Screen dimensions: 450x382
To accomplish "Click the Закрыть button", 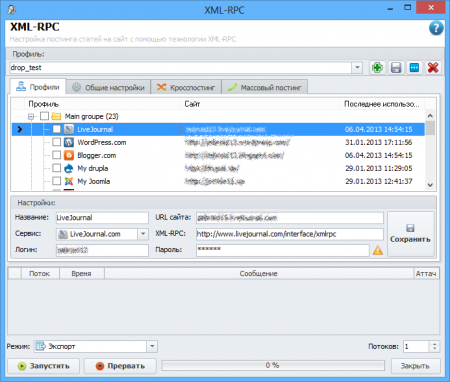I will (415, 366).
